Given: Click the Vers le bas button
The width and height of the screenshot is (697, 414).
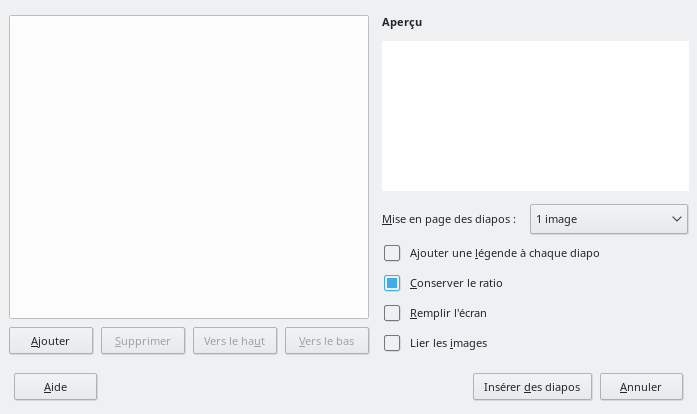Looking at the screenshot, I should pos(326,341).
